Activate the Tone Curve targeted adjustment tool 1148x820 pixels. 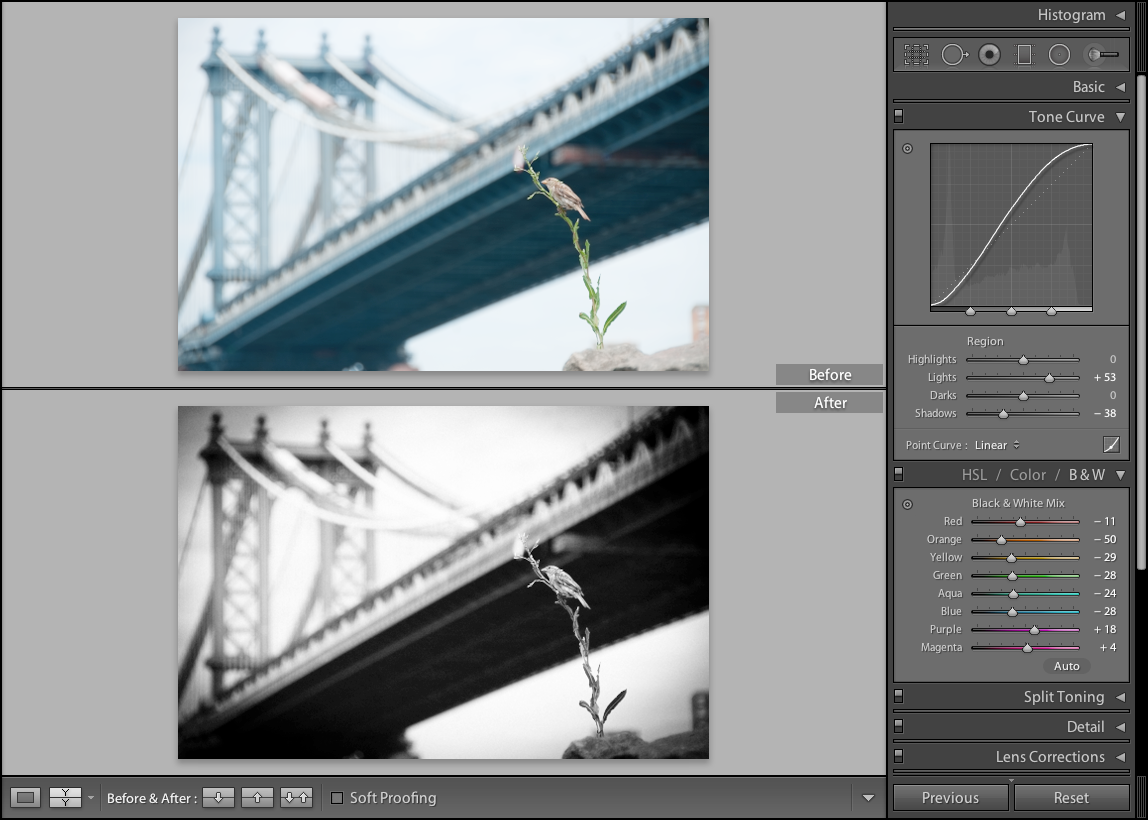pos(907,148)
